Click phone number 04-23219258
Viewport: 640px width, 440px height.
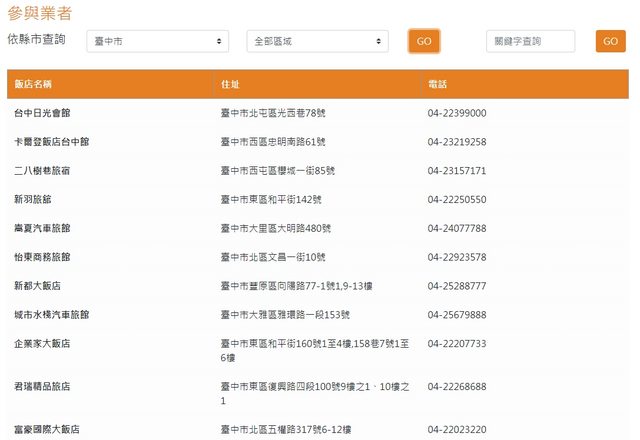(457, 142)
